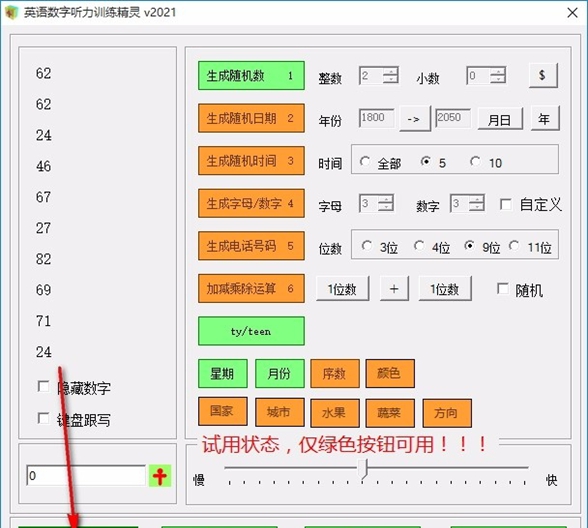
Task: Click generate phone number button 5
Action: coord(251,246)
